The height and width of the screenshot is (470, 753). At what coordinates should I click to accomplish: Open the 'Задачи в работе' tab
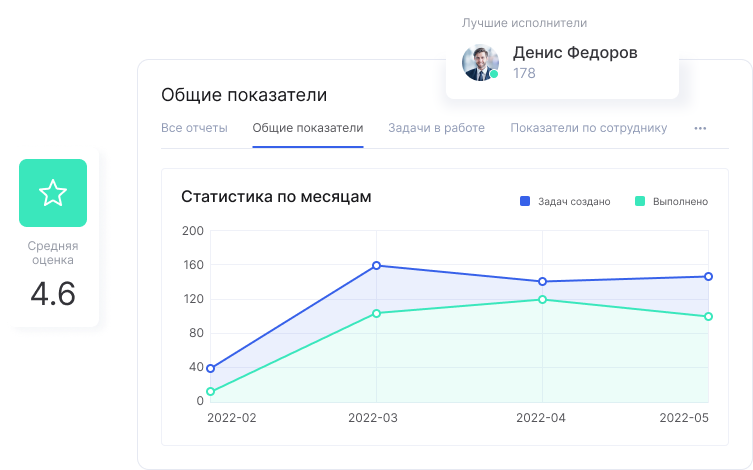pos(436,128)
